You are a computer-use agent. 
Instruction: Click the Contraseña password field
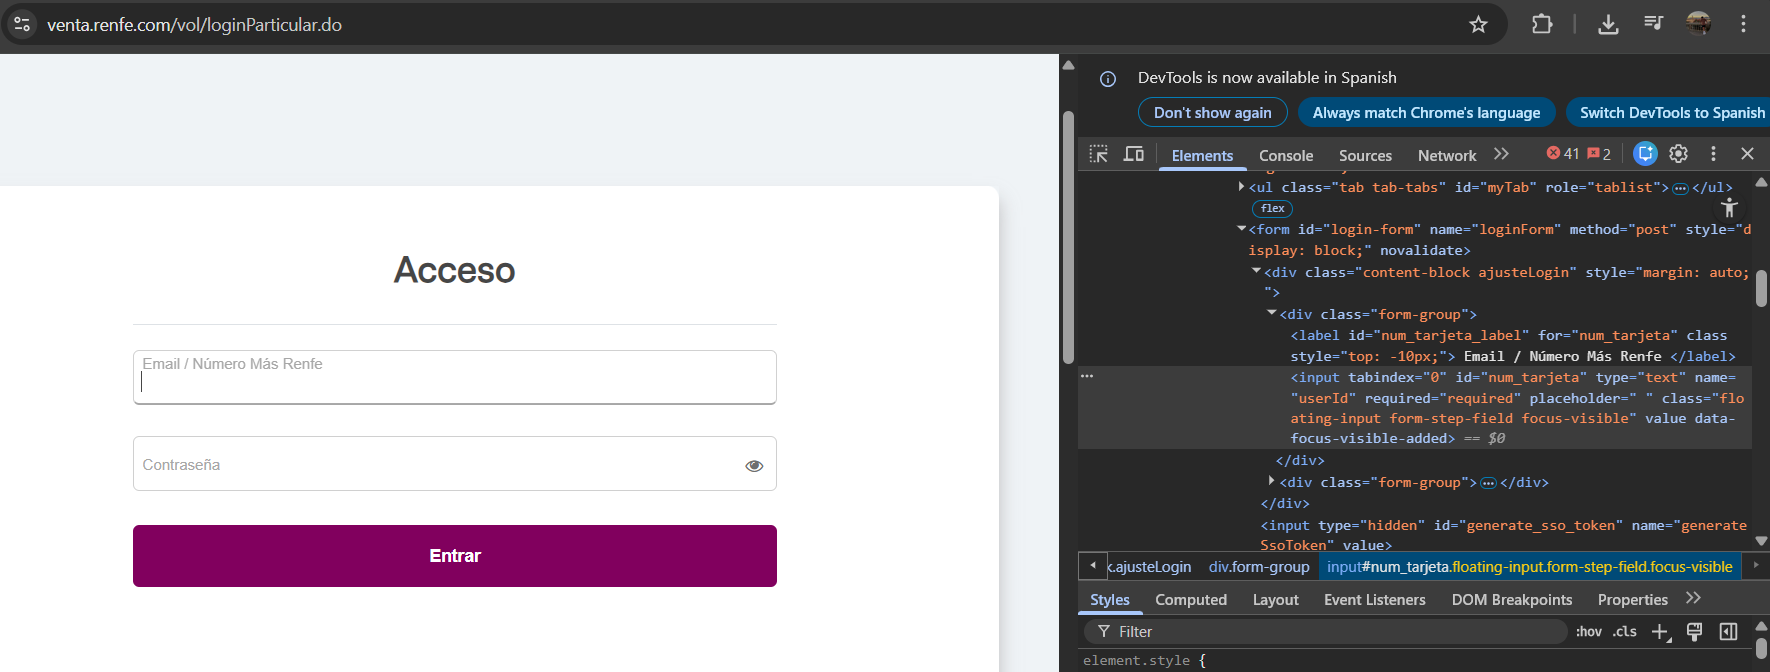(x=435, y=464)
